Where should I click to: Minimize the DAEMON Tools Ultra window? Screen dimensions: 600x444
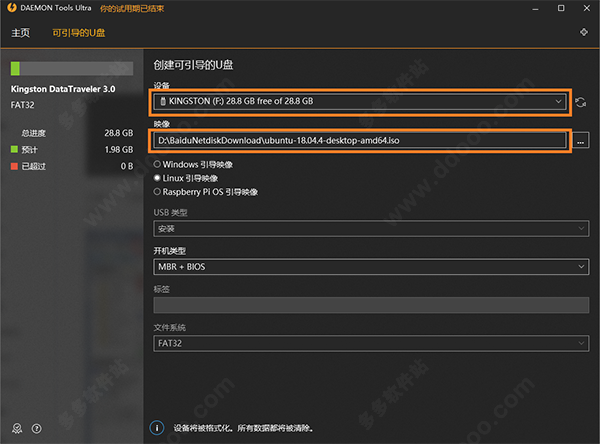point(535,8)
